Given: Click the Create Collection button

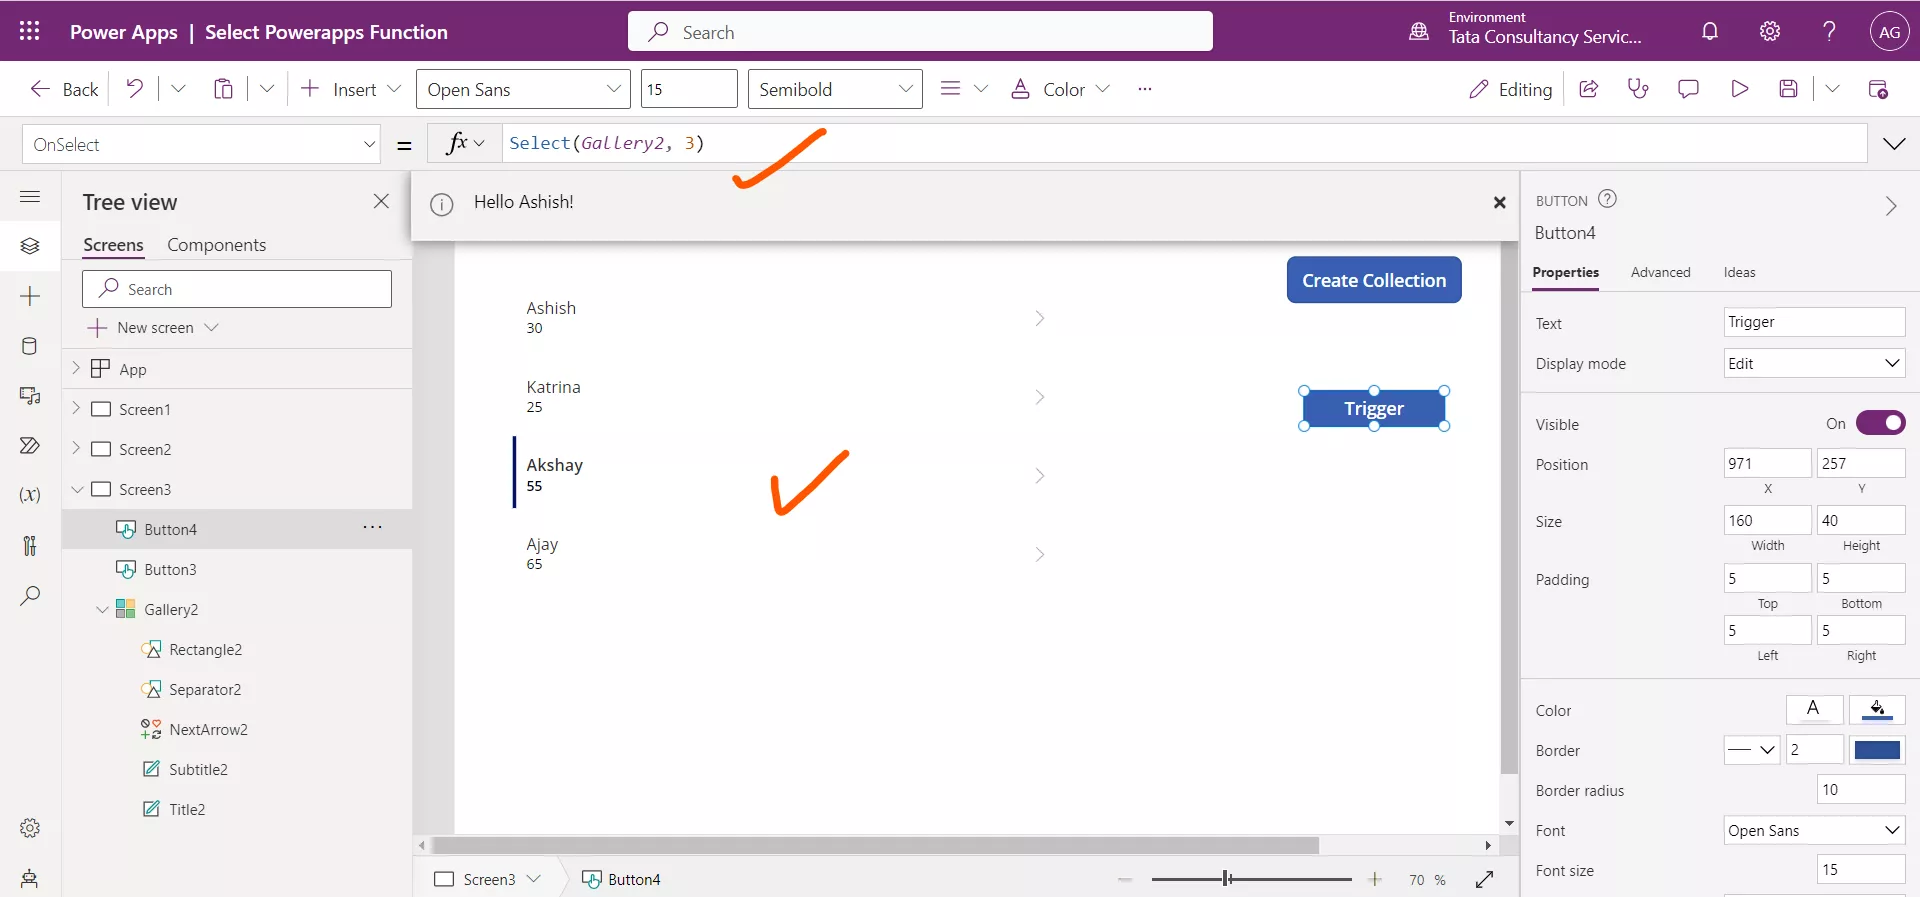Looking at the screenshot, I should pyautogui.click(x=1374, y=280).
